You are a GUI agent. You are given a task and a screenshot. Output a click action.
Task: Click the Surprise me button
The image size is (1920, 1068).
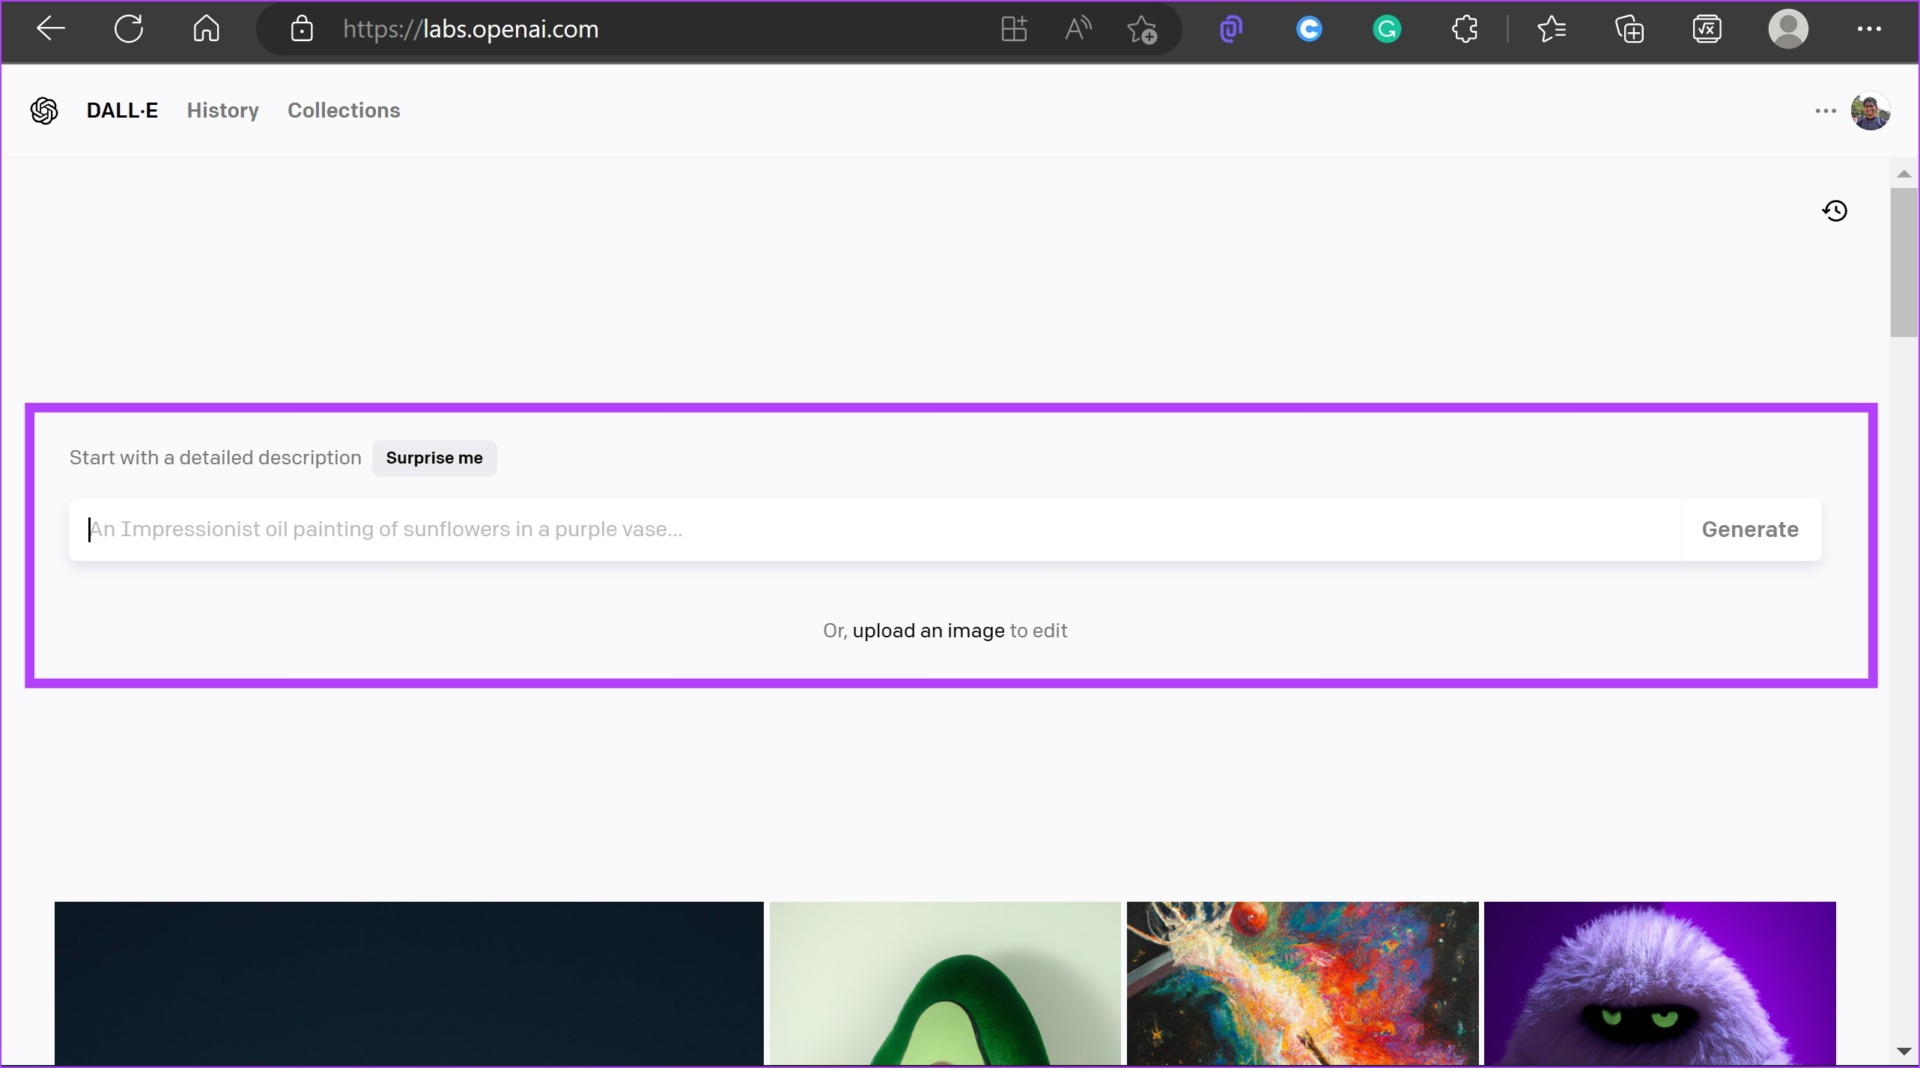pos(434,458)
